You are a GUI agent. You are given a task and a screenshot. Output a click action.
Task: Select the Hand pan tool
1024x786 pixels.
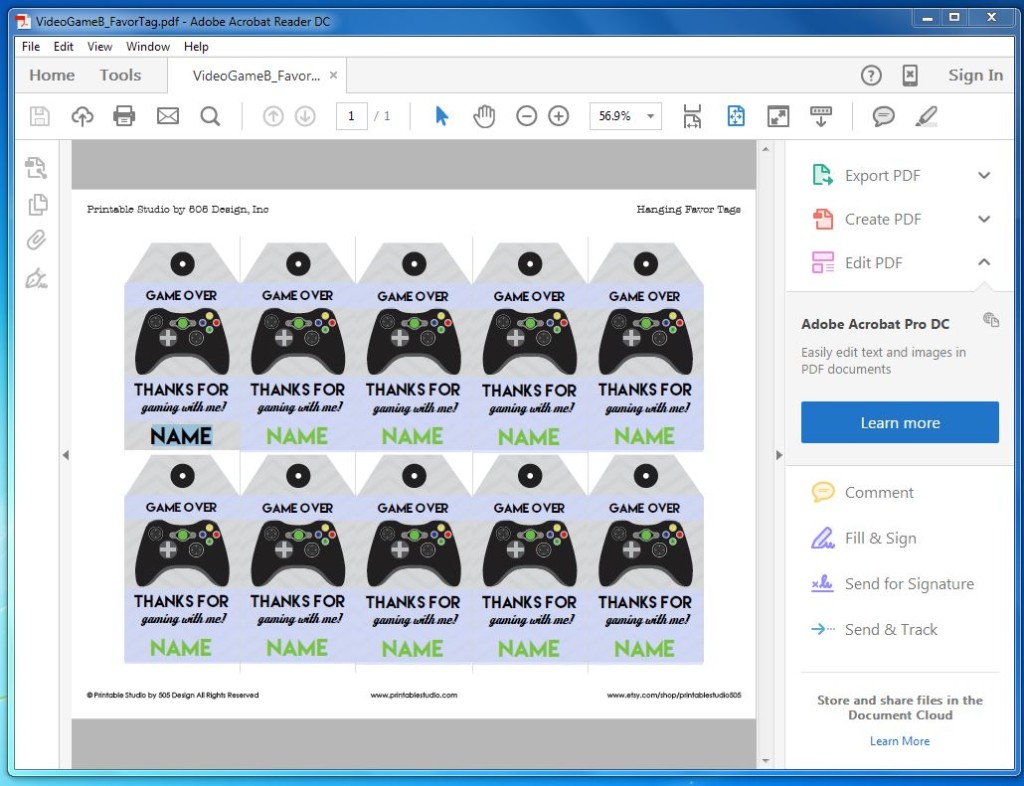pos(484,116)
